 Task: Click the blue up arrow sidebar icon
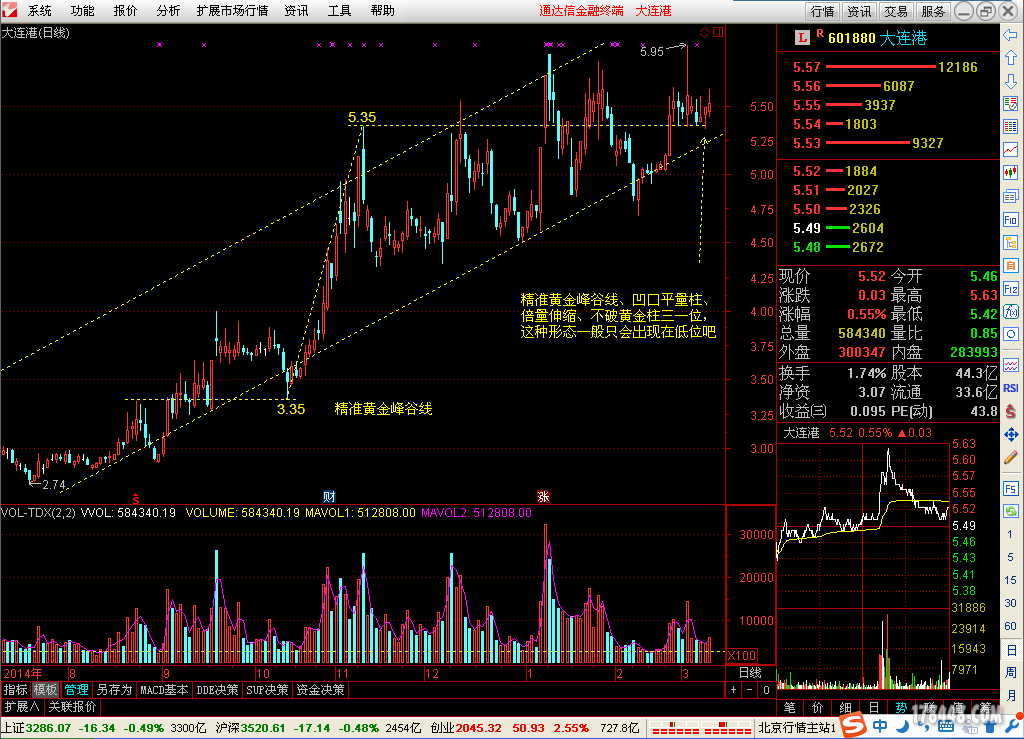click(1010, 58)
